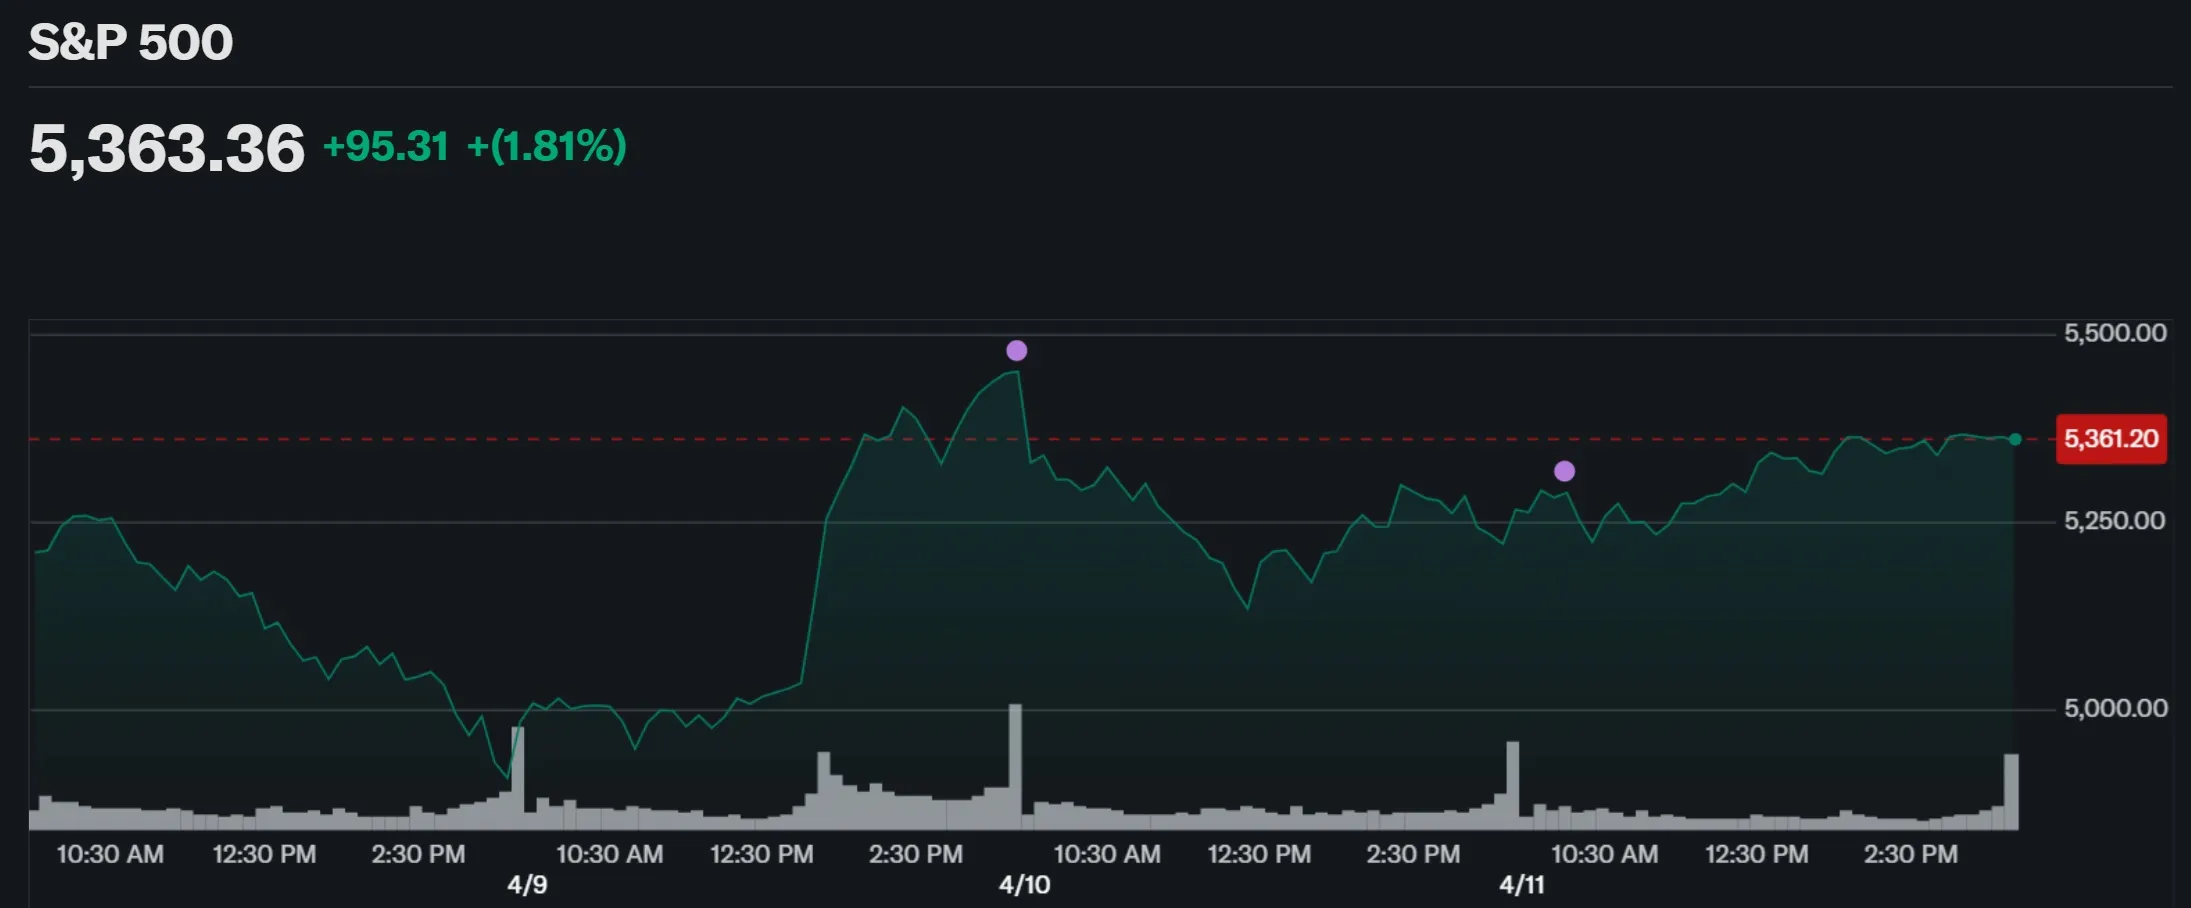Click the volume spike bar above 4/11
Screen dimensions: 2191x908
tap(1512, 785)
